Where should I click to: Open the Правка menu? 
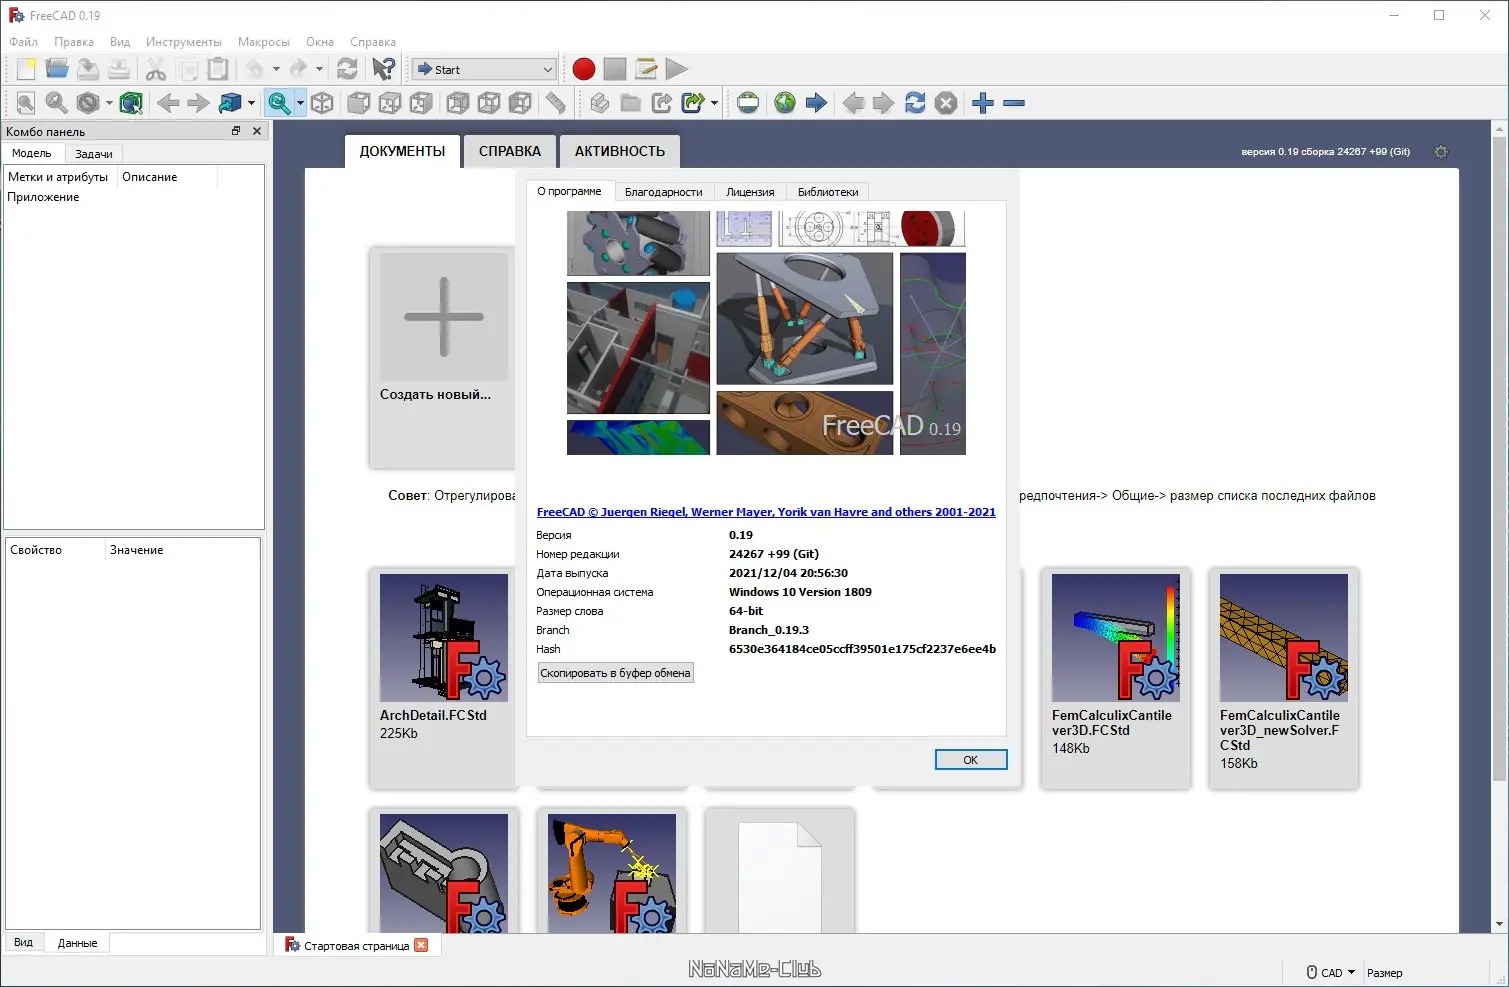point(74,42)
